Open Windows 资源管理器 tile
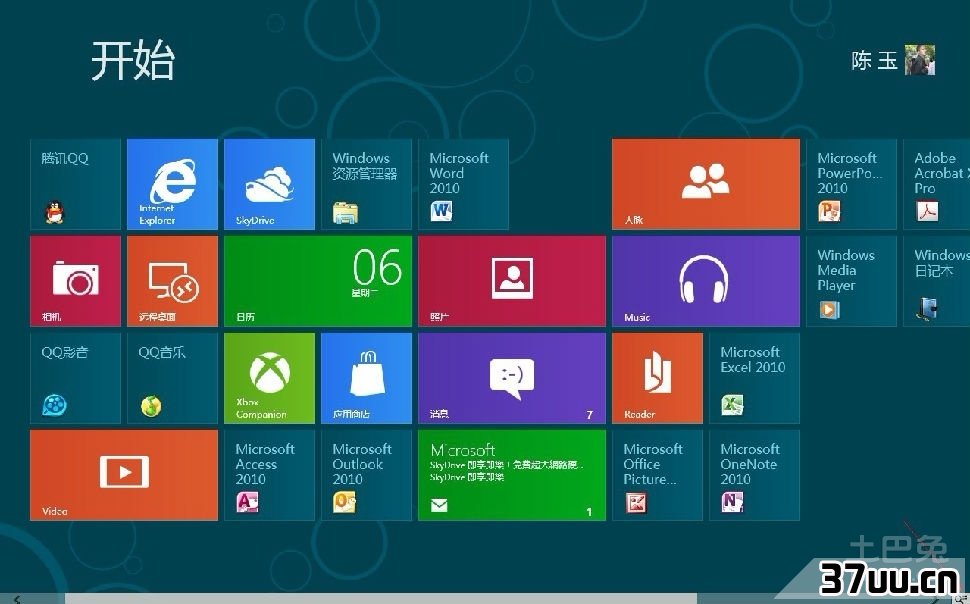970x604 pixels. point(366,184)
